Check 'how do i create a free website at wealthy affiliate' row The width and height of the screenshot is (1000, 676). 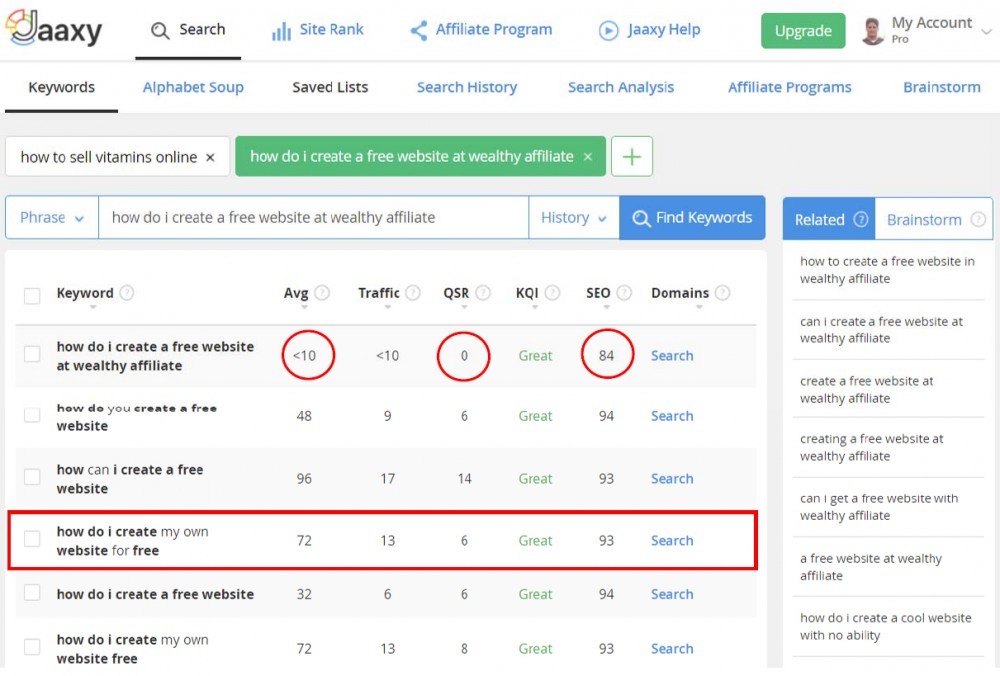32,354
